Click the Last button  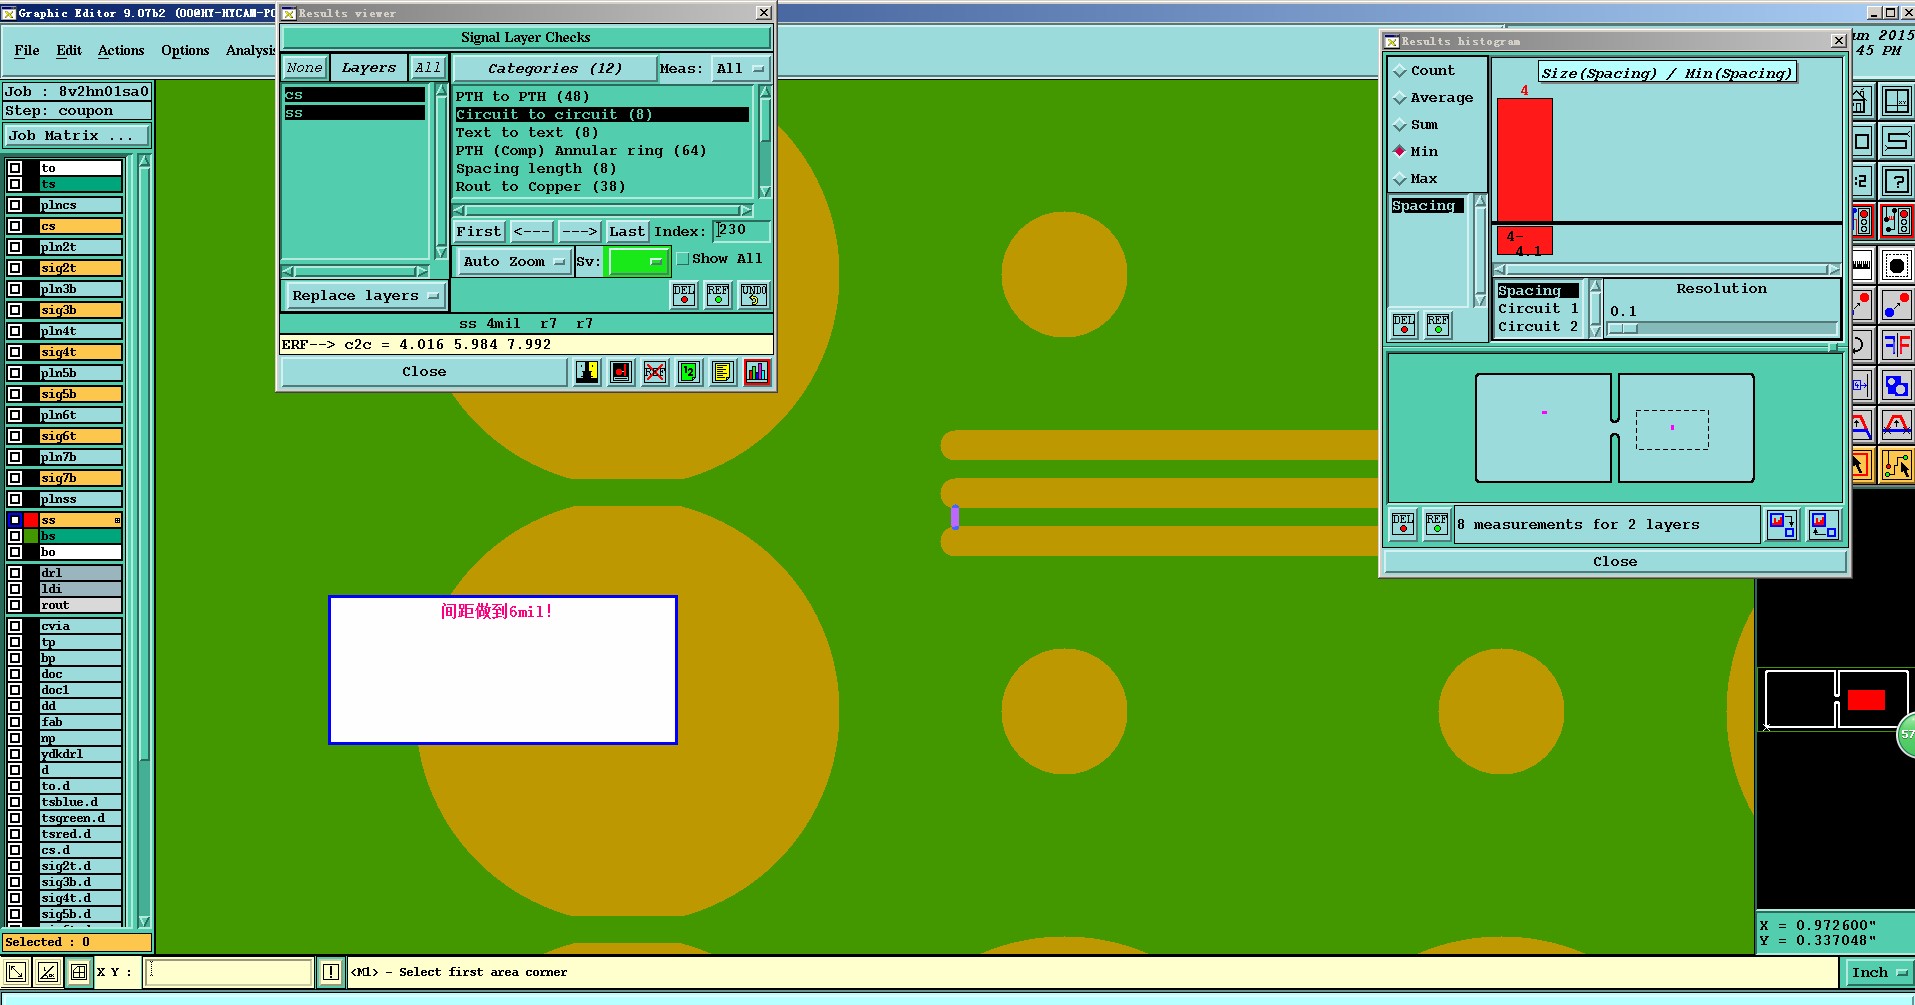(627, 232)
